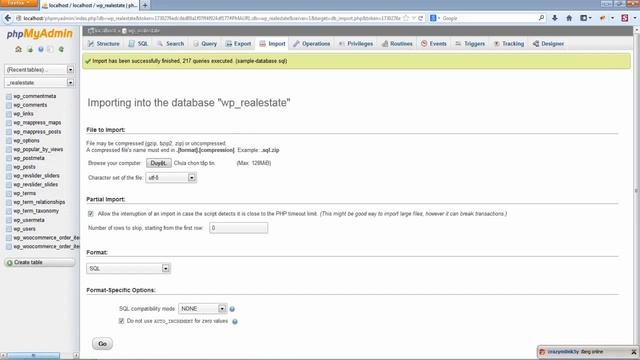Click table icon beside wp_users
Image resolution: width=640 pixels, height=360 pixels.
pos(9,229)
